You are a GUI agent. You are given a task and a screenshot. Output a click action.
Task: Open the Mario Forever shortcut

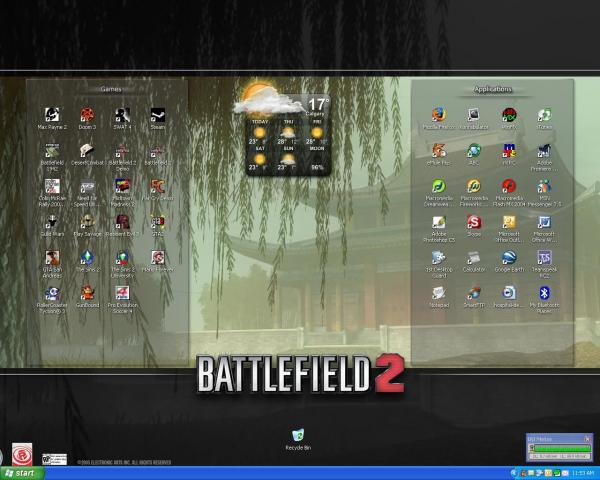[158, 258]
